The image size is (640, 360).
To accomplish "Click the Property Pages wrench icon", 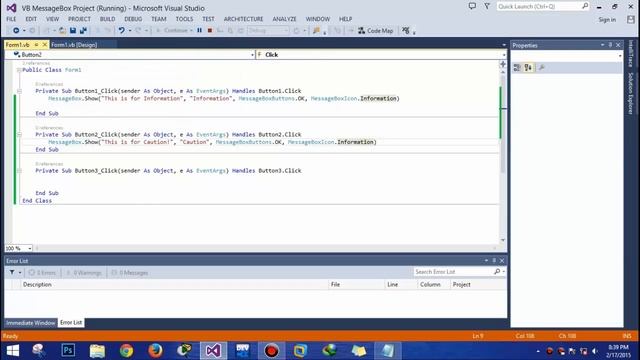I will point(542,68).
